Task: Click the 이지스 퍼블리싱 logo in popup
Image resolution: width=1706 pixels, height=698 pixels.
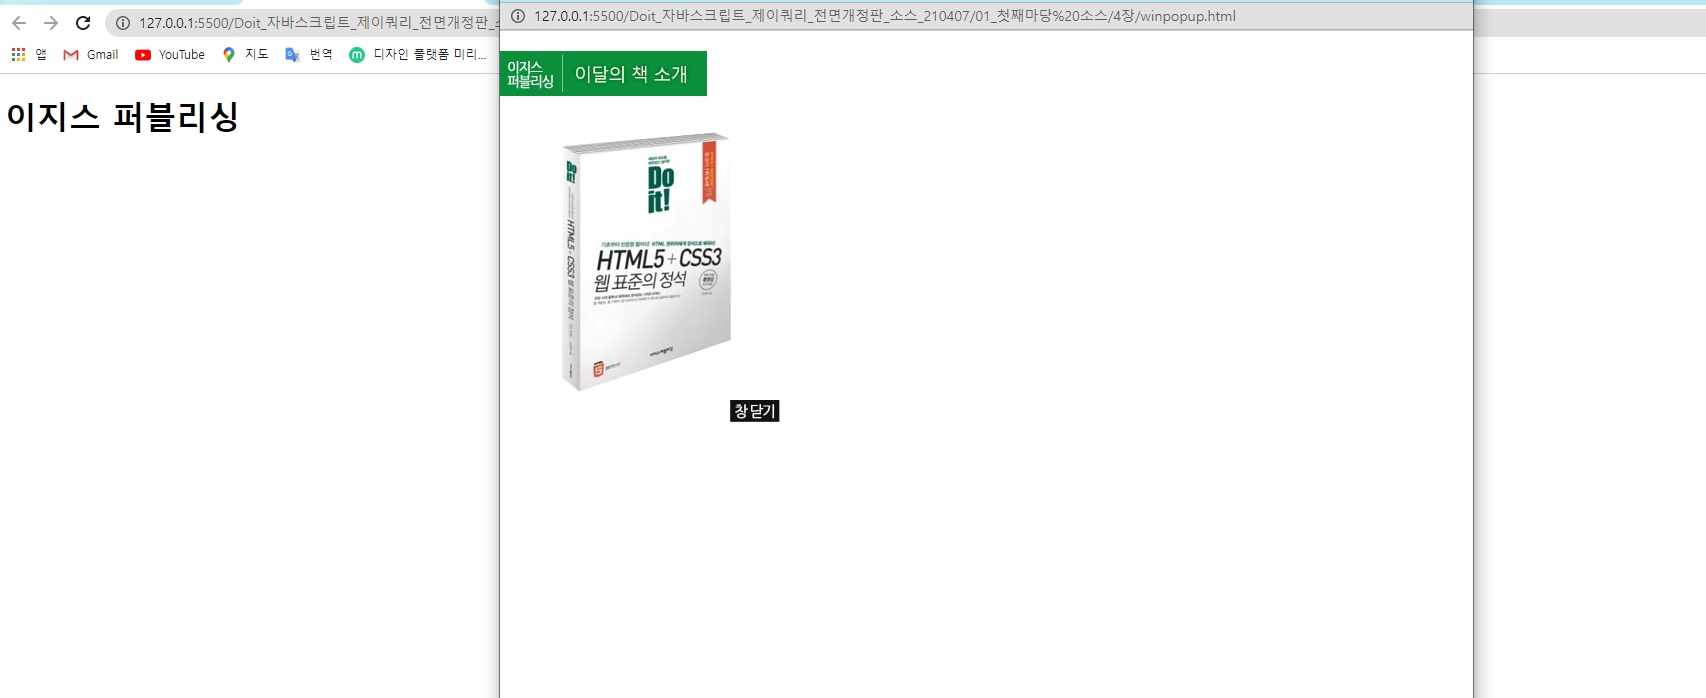Action: [530, 74]
